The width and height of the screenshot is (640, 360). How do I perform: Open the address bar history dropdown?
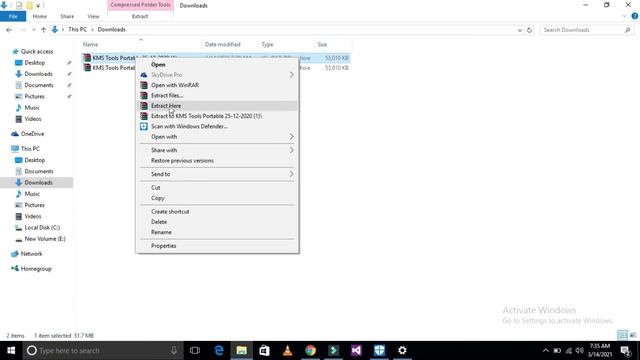(x=520, y=30)
